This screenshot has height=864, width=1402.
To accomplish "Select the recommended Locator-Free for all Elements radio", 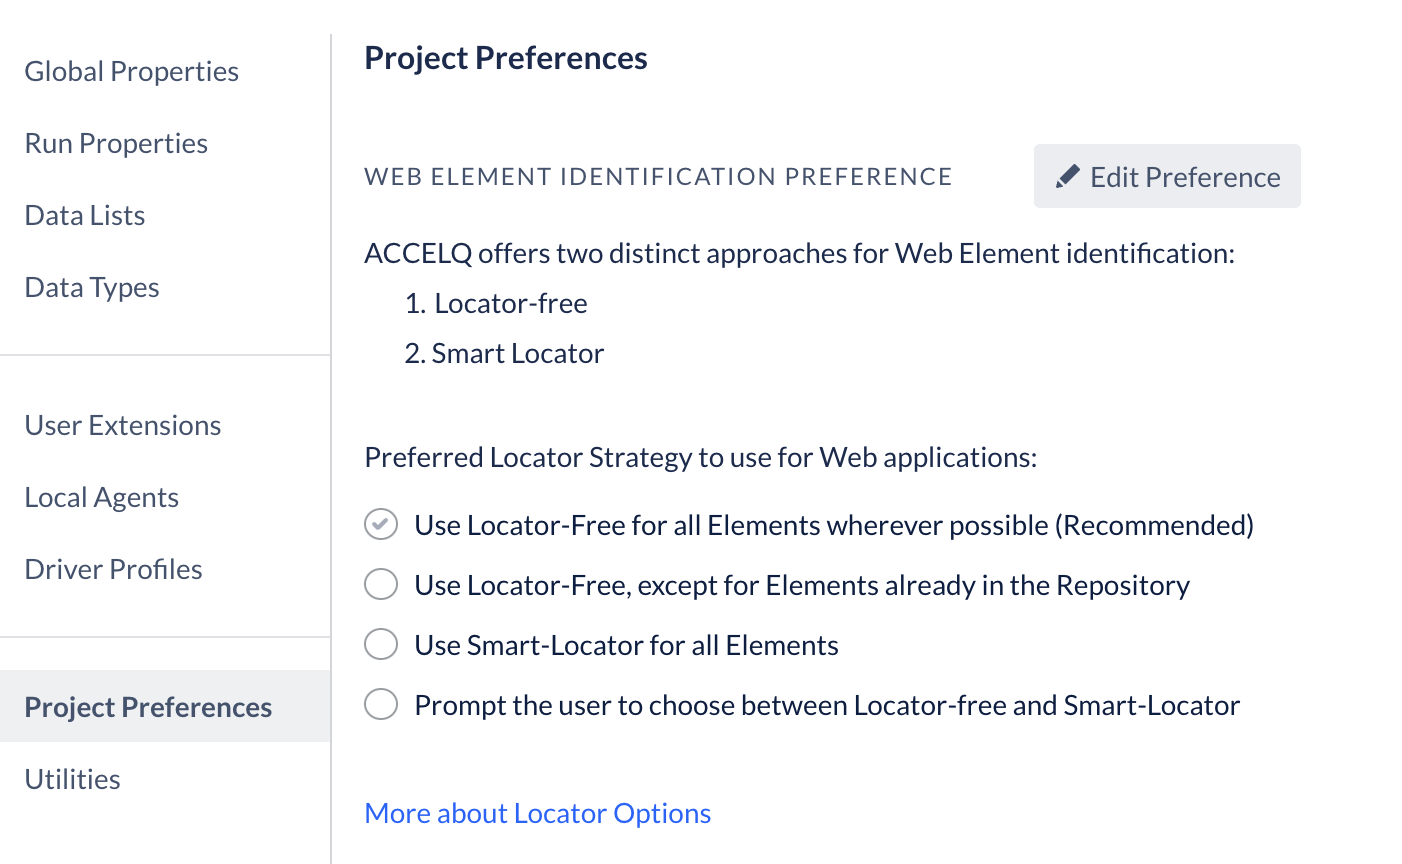I will tap(381, 524).
